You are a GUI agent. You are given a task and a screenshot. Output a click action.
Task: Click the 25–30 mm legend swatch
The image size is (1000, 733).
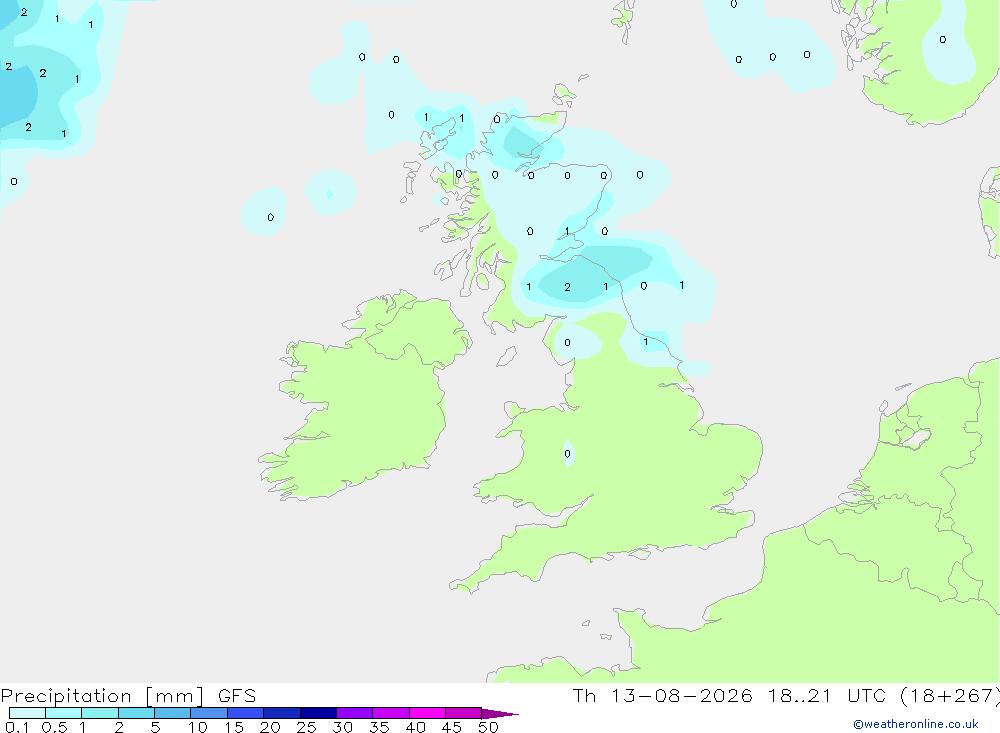318,713
